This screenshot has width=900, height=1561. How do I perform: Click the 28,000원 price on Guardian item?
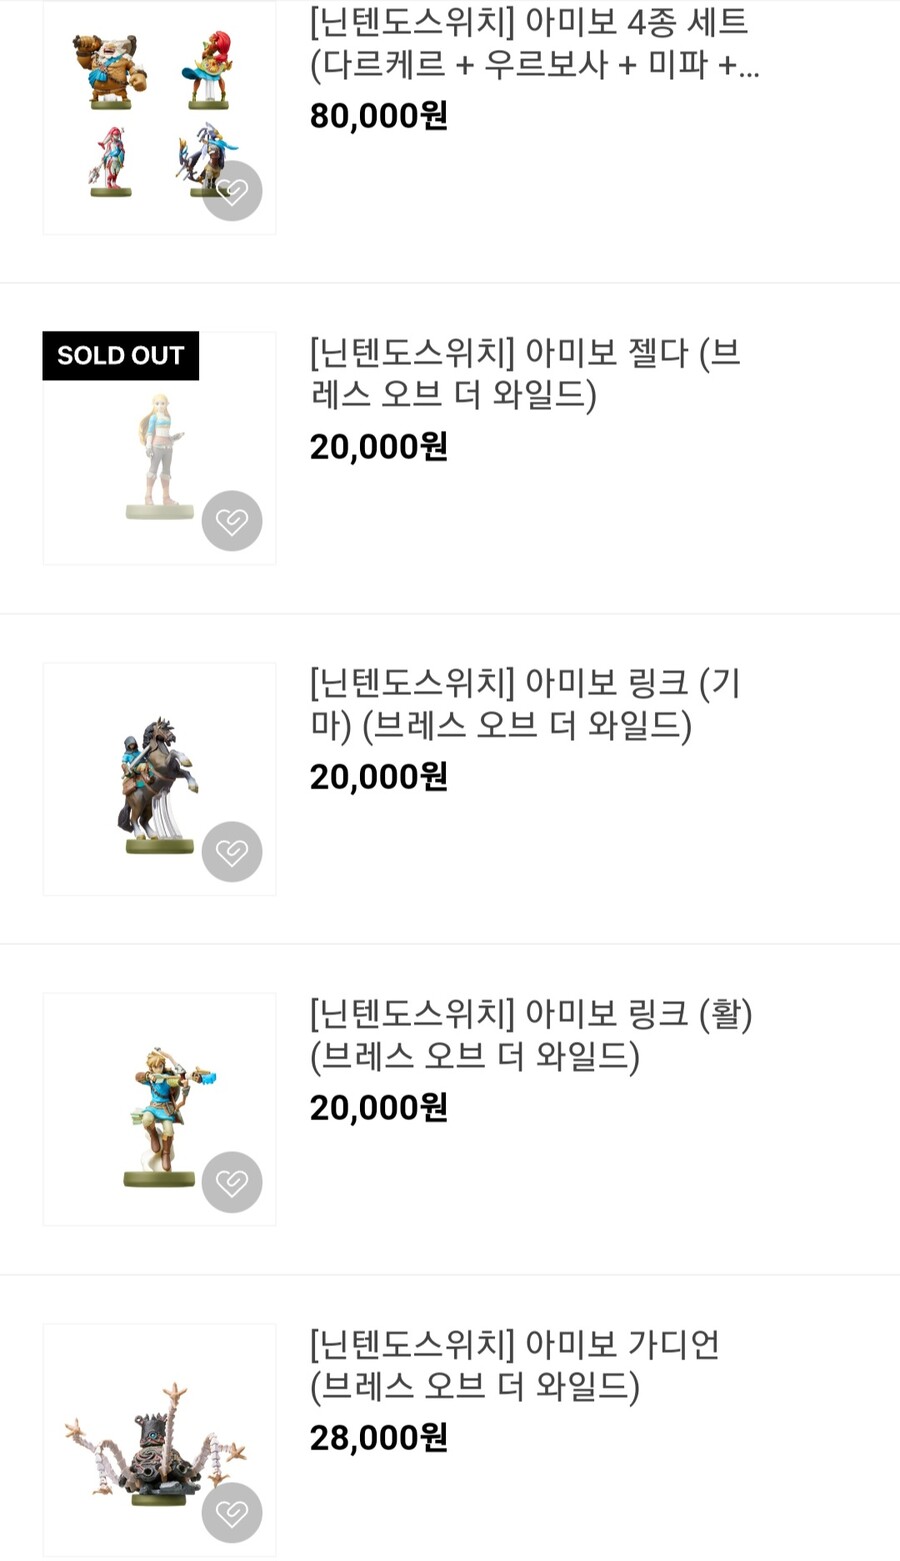[x=377, y=1438]
